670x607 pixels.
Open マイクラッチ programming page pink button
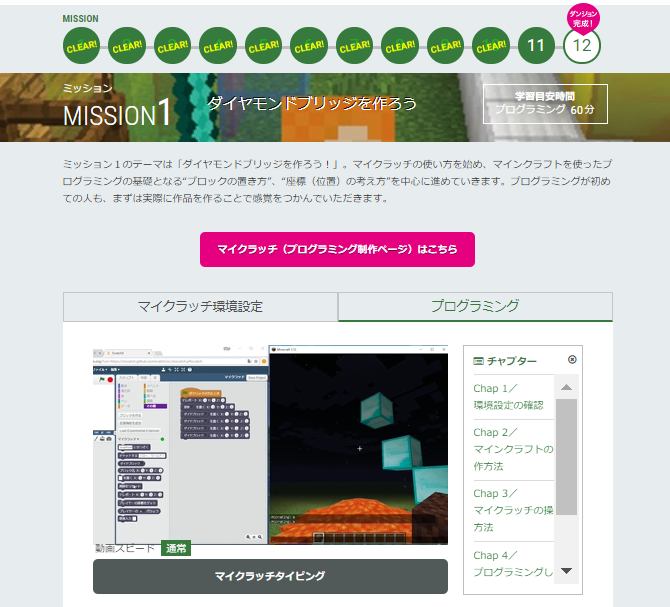pyautogui.click(x=337, y=249)
